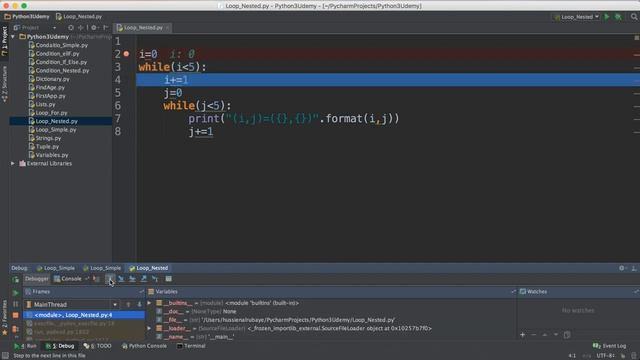Move watch down with arrow icon
The width and height of the screenshot is (640, 360).
tap(556, 335)
